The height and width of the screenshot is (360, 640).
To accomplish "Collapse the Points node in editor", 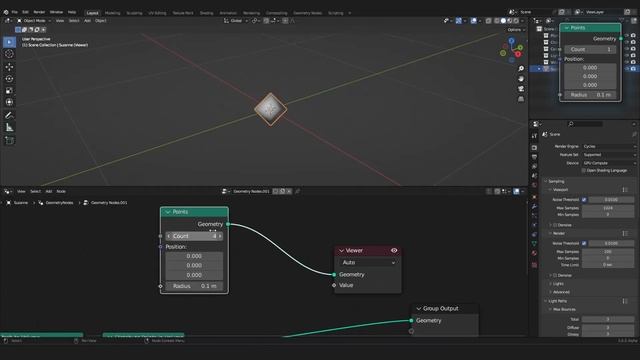I will (x=168, y=212).
